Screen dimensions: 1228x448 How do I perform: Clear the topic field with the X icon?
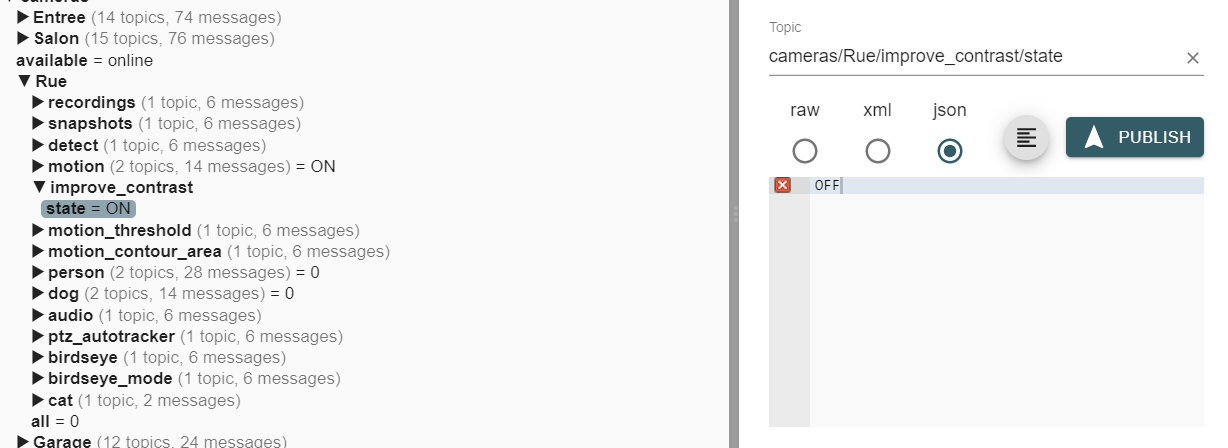pos(1192,58)
